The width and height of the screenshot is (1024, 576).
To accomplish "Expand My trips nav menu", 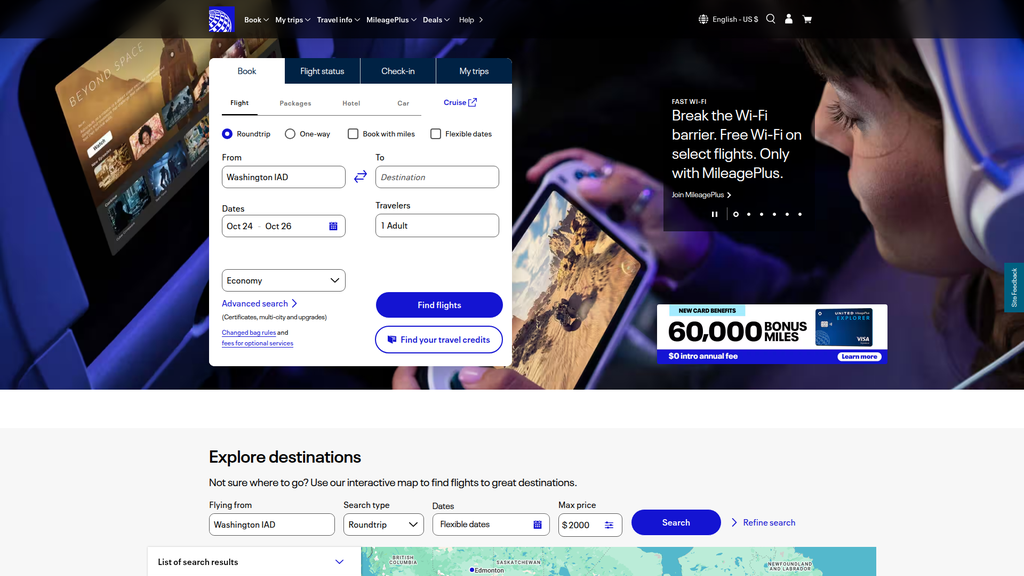I will pos(293,20).
